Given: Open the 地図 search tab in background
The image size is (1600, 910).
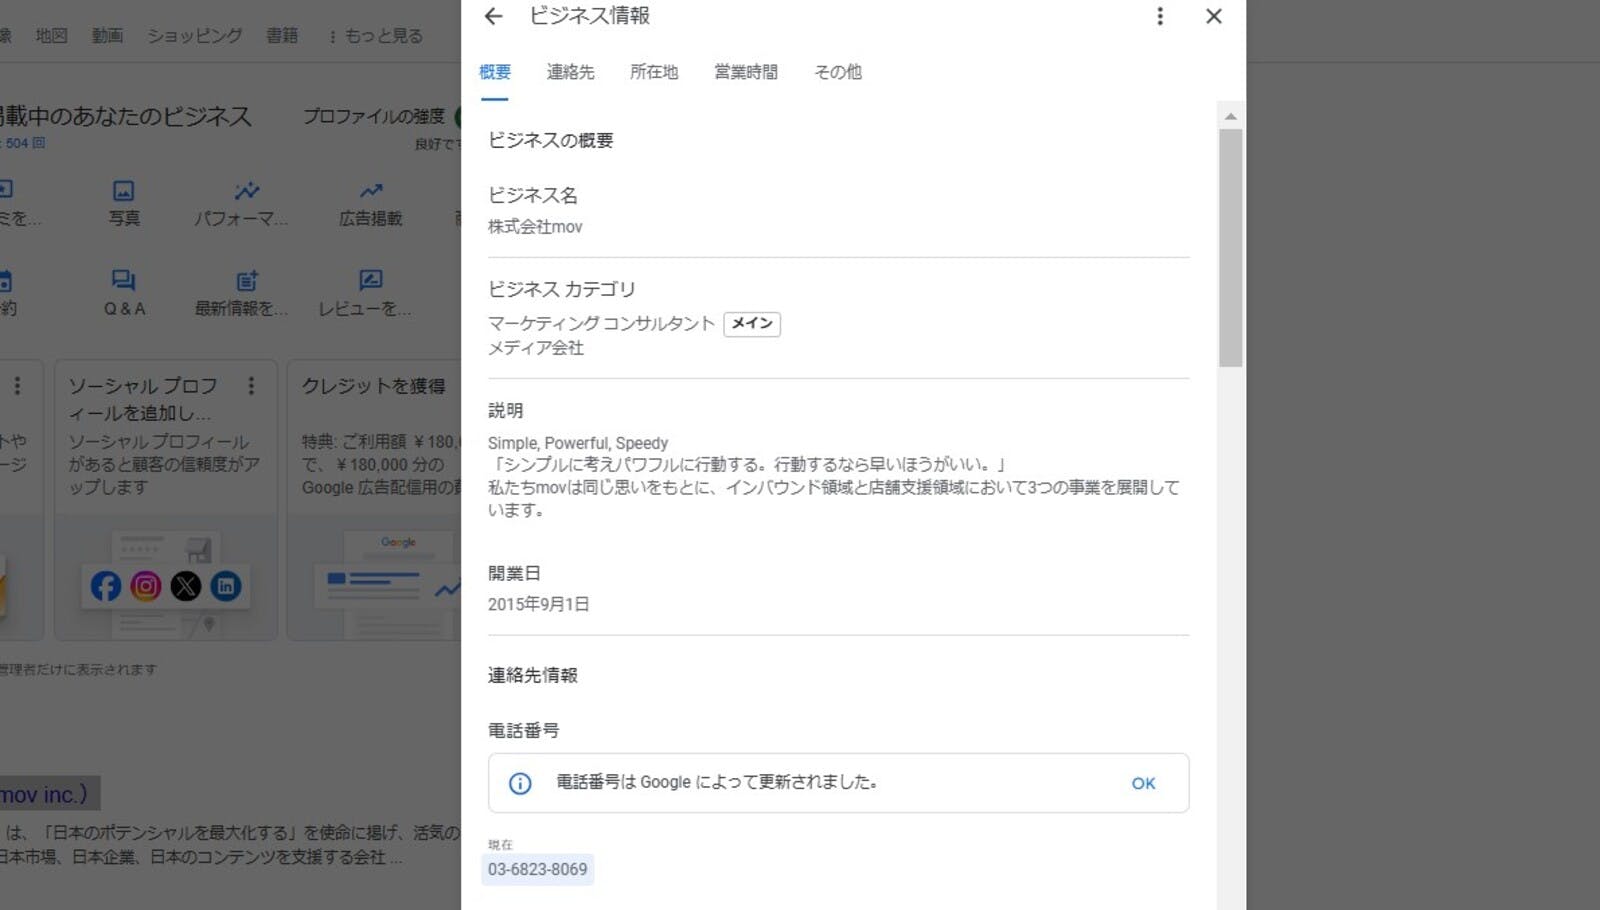Looking at the screenshot, I should 52,36.
